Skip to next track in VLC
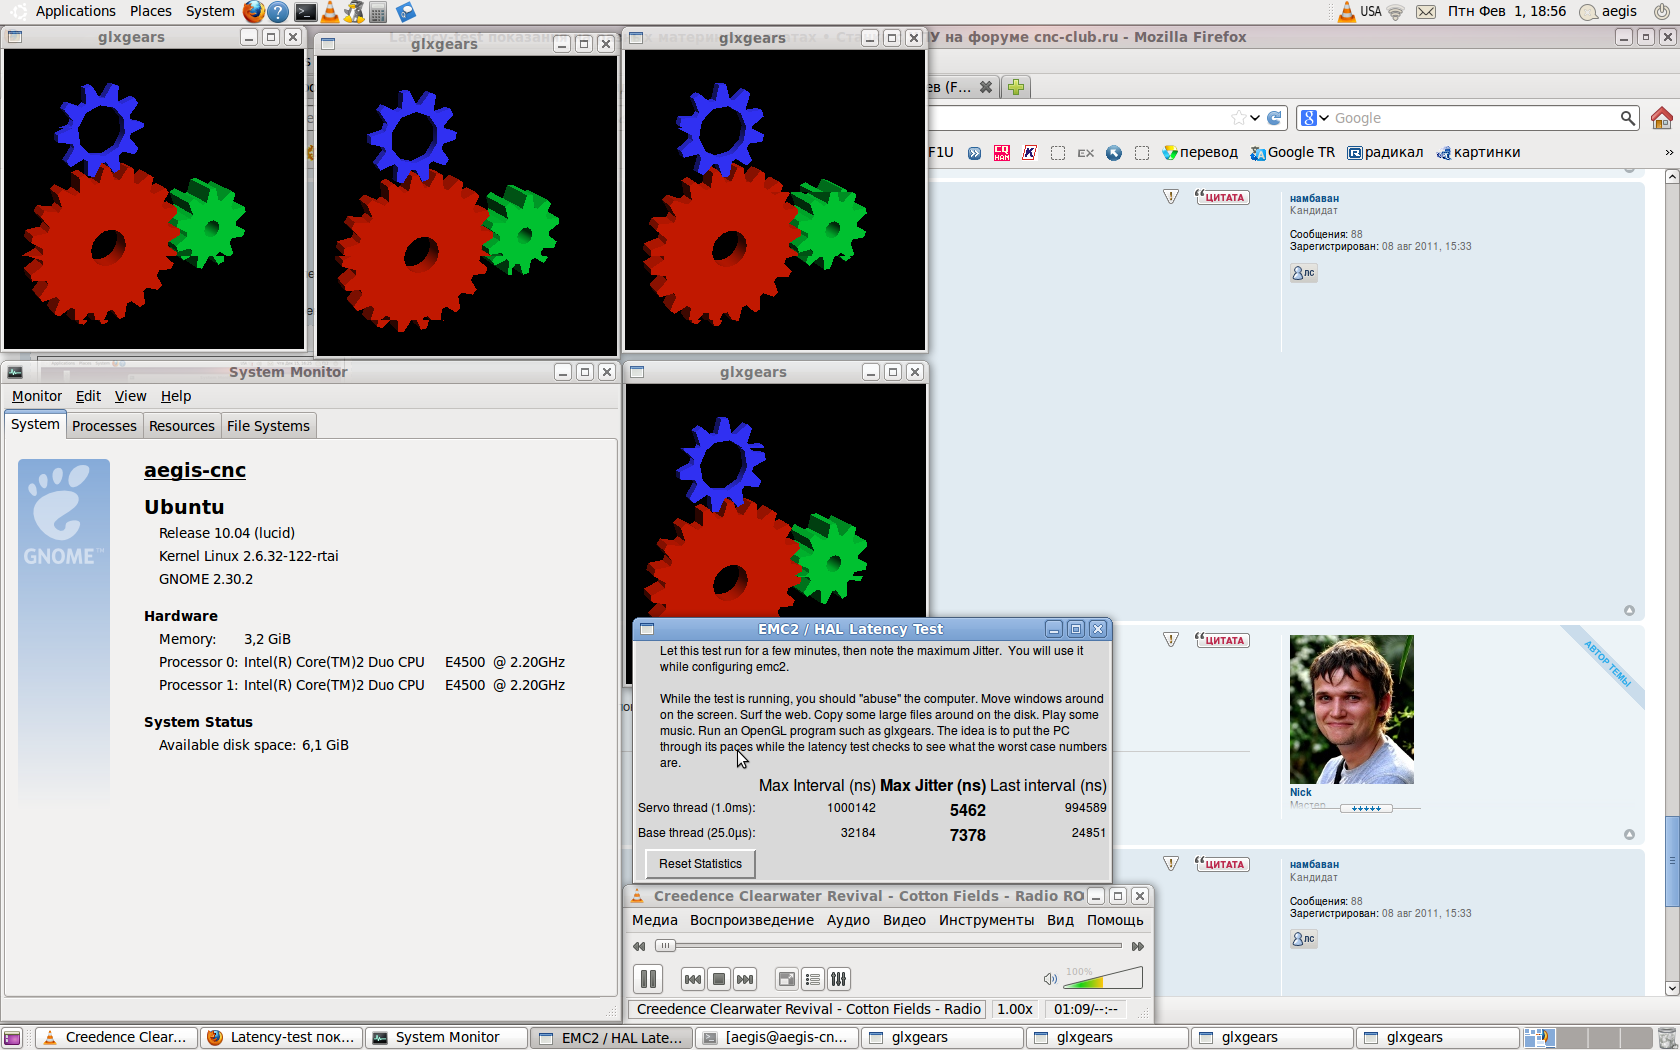Screen dimensions: 1680x1050 coord(744,979)
